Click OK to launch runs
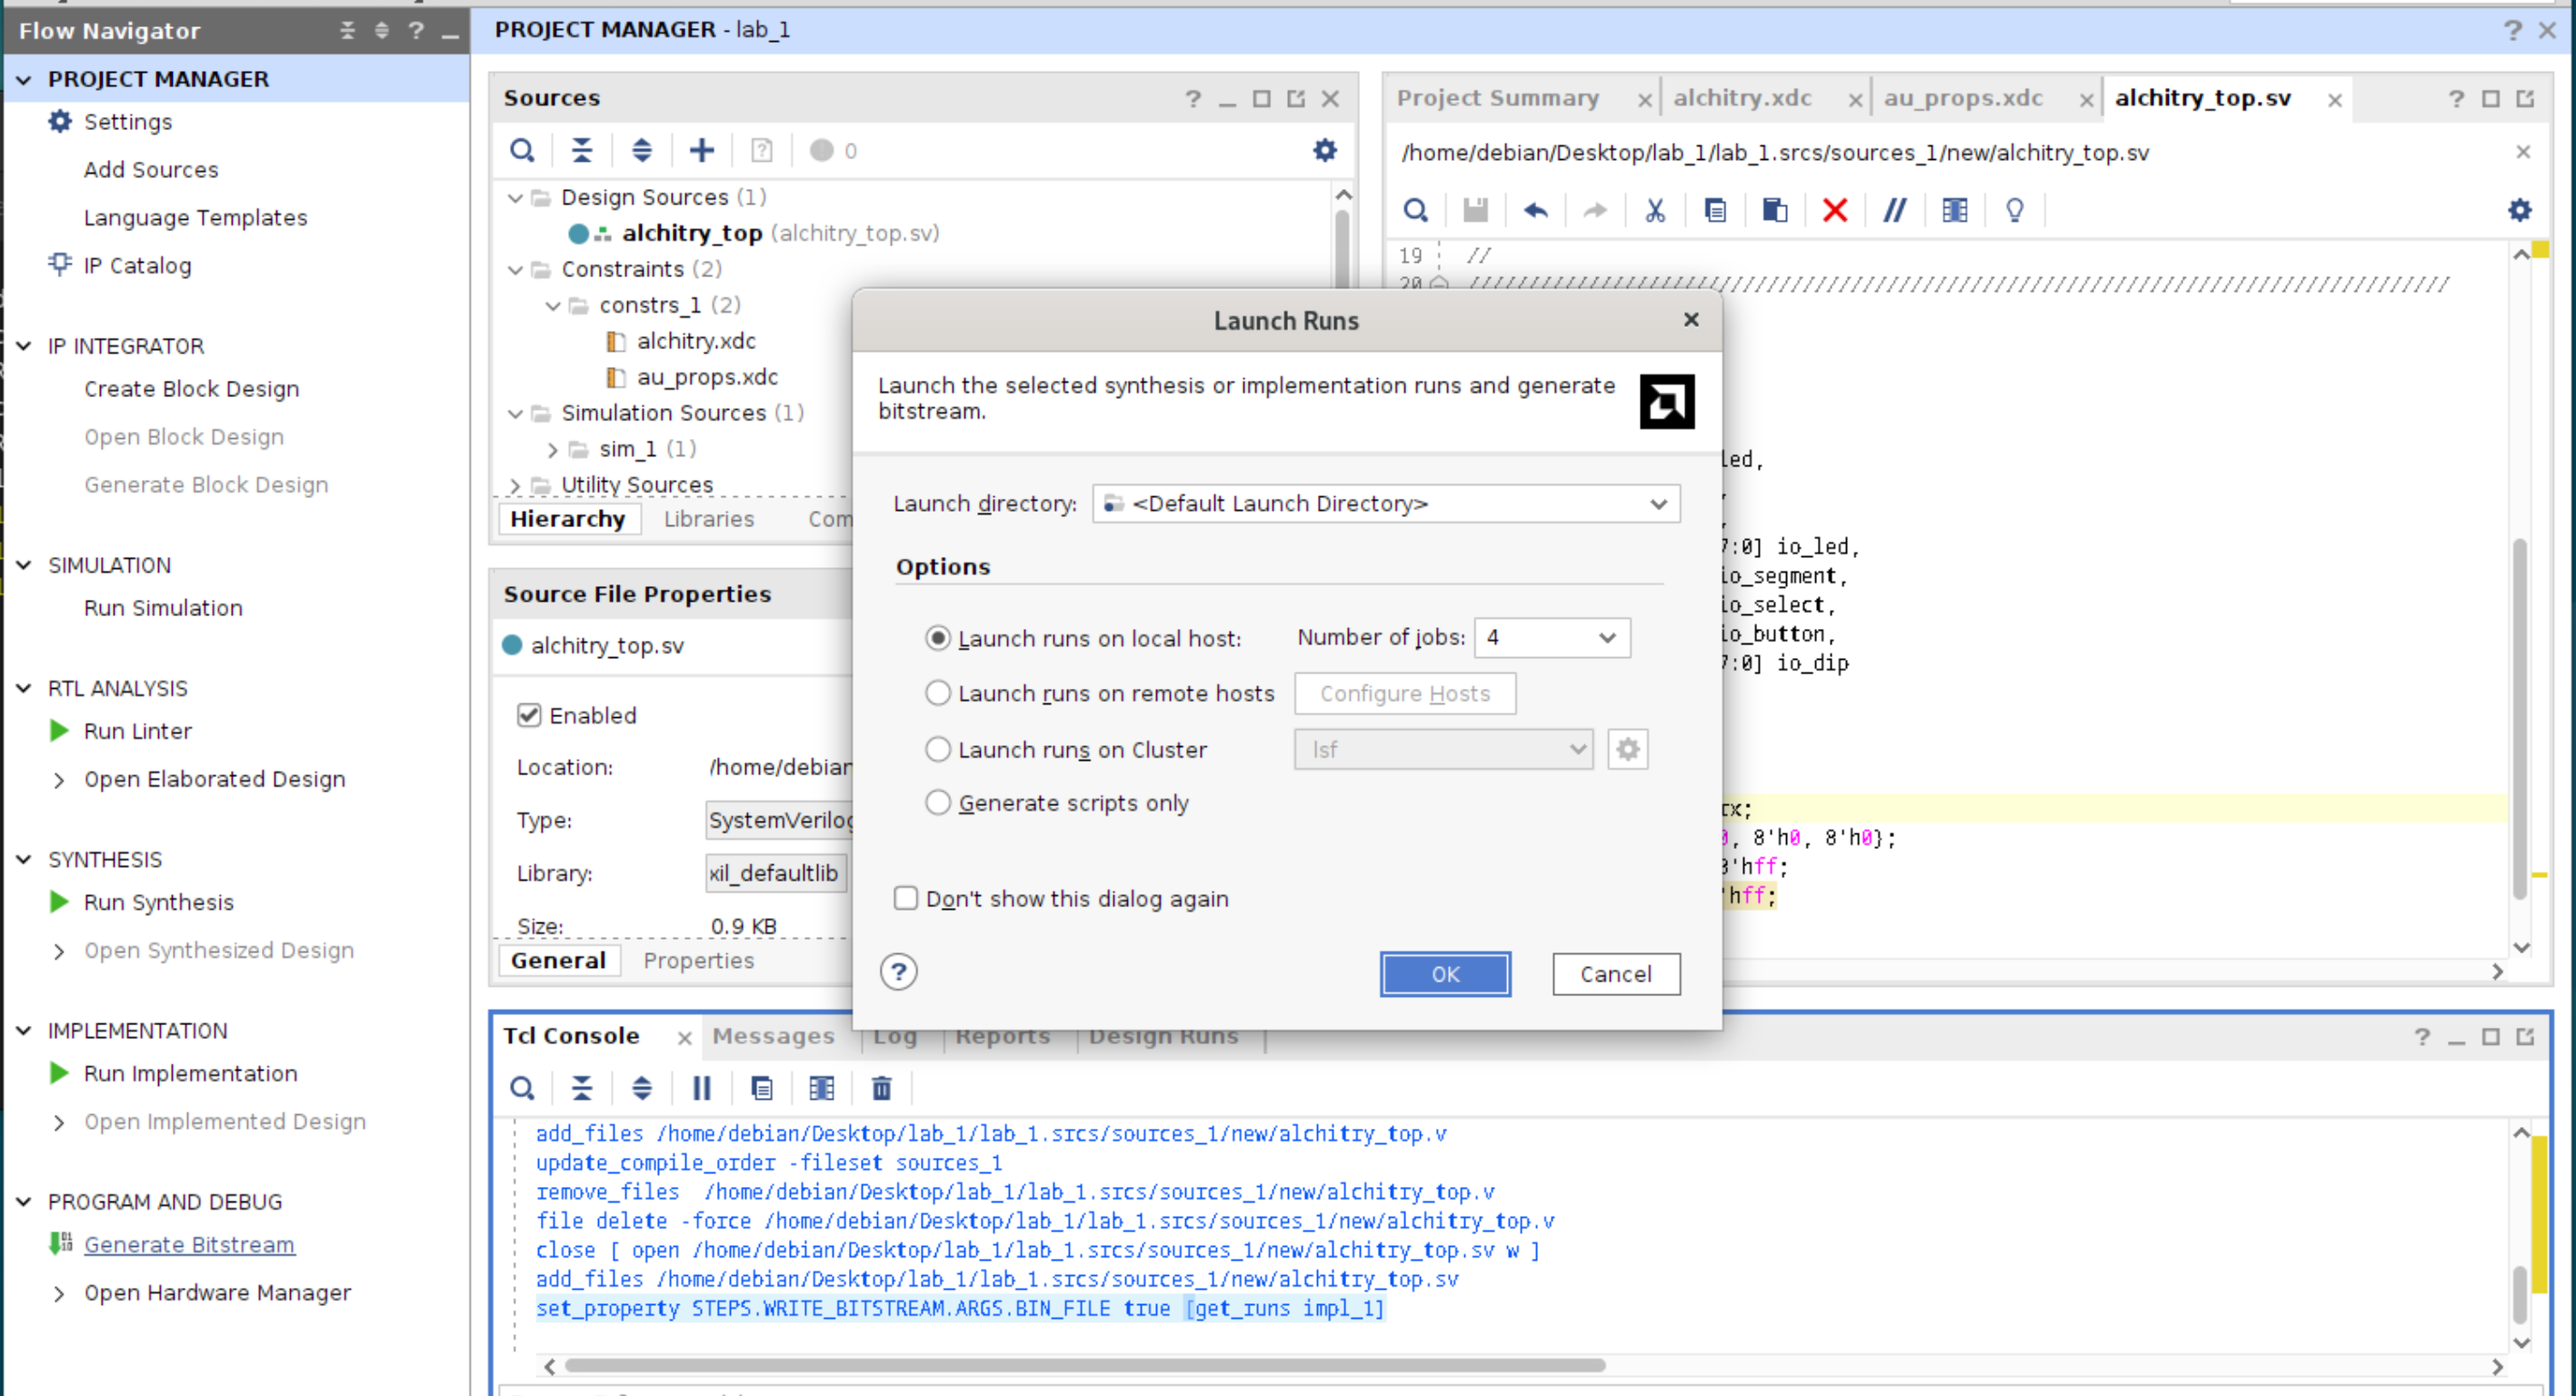Screen dimensions: 2576x1396 pos(1444,974)
